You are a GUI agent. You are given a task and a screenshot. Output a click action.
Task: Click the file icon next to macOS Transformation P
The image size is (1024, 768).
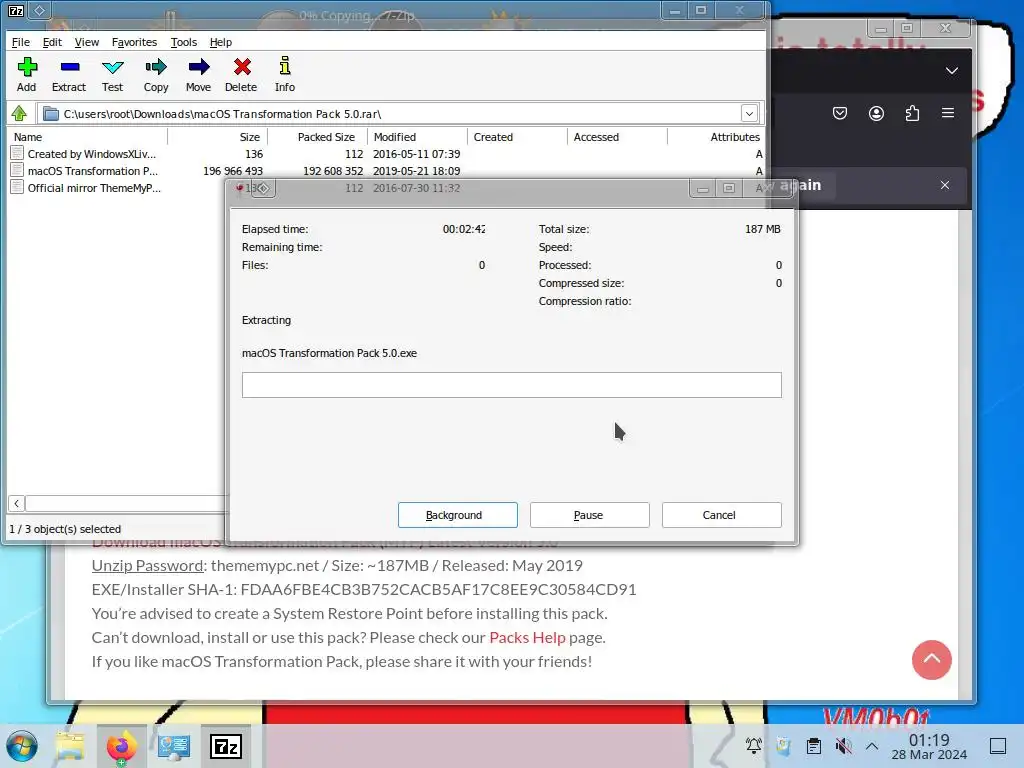click(x=18, y=171)
